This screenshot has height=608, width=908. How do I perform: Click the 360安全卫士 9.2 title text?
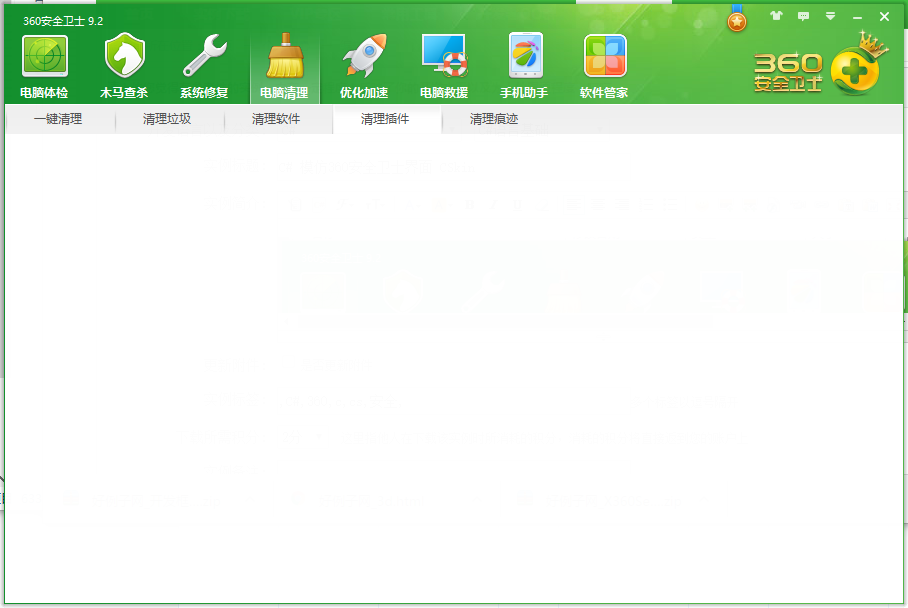point(63,21)
